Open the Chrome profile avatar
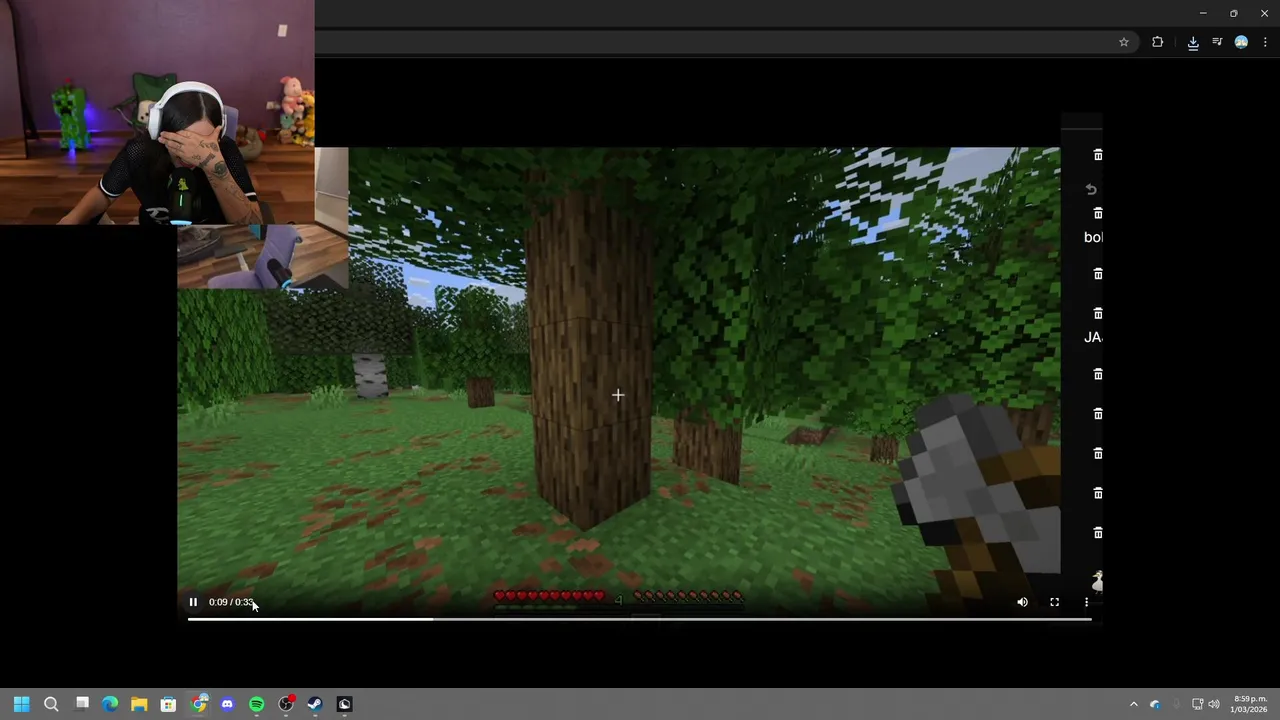Viewport: 1280px width, 720px height. (x=1241, y=42)
